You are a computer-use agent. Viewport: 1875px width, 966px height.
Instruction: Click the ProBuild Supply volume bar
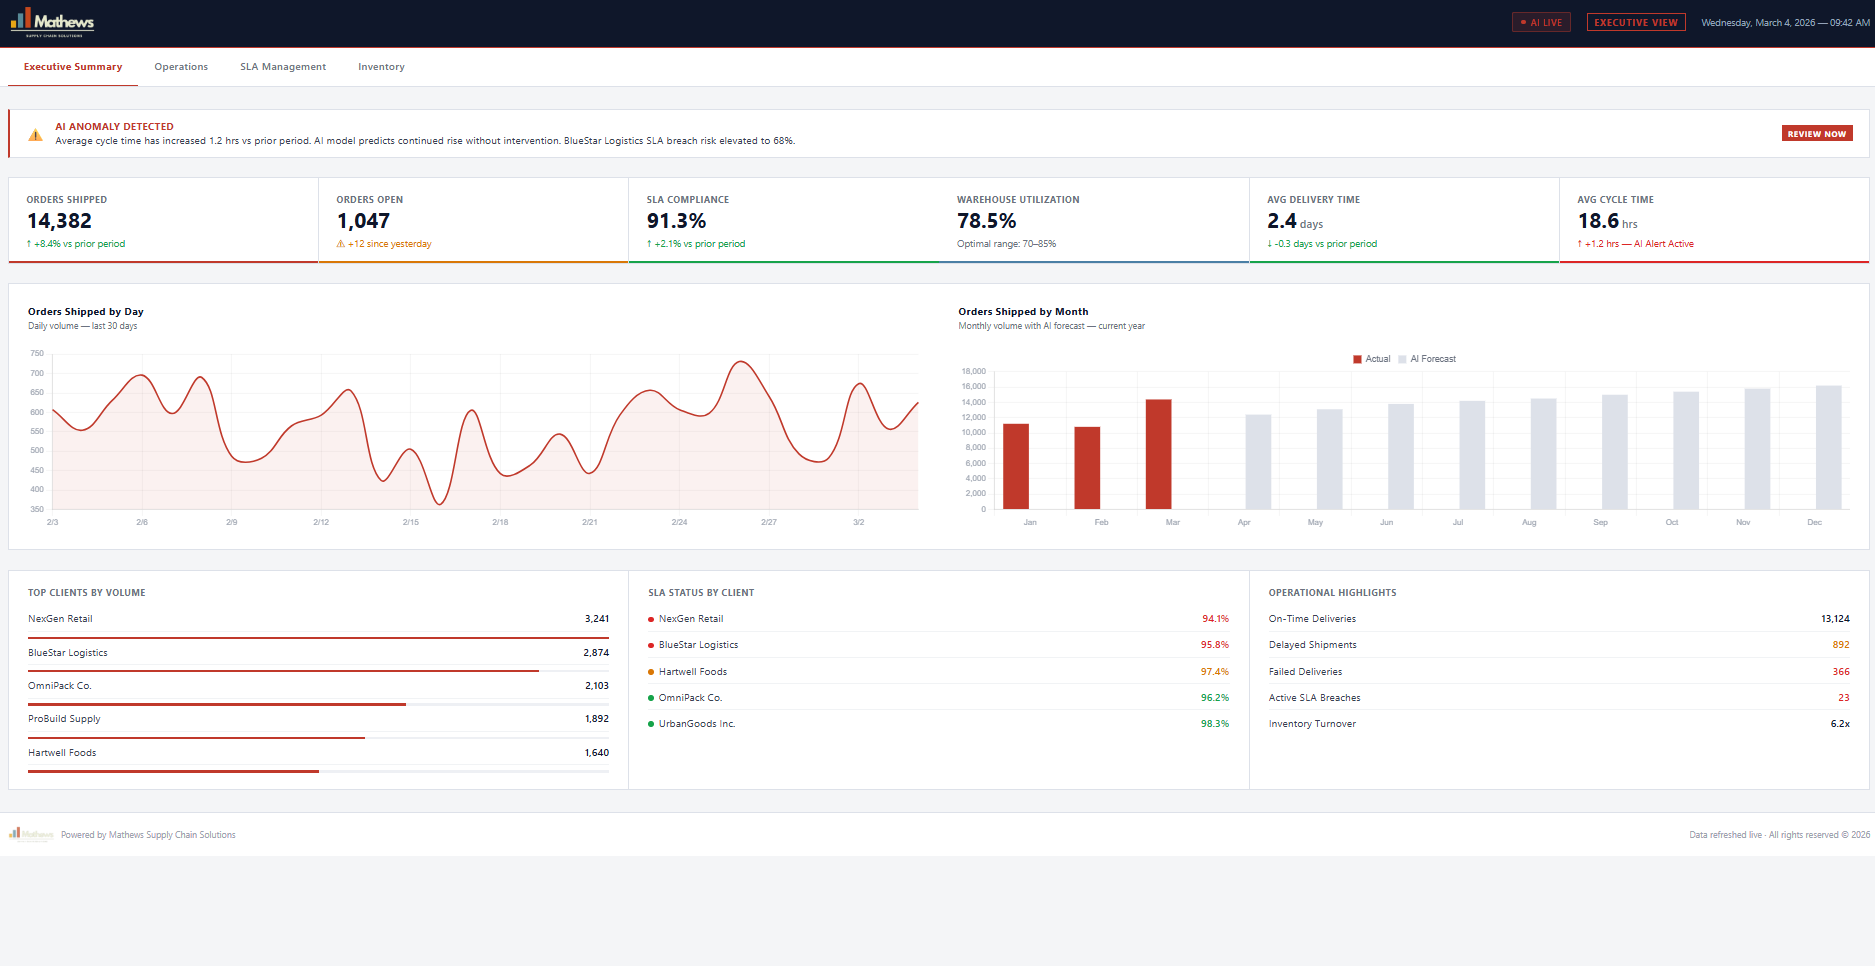[x=196, y=738]
